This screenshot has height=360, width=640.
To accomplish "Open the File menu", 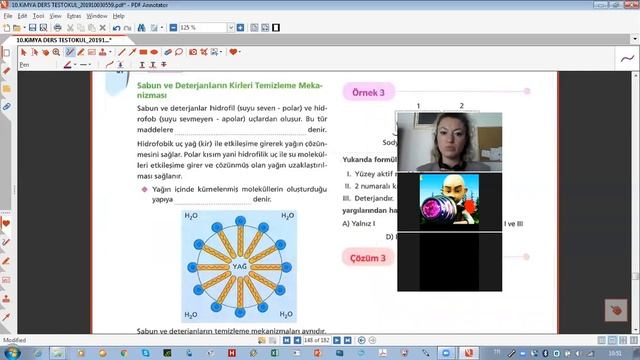I will pos(8,16).
